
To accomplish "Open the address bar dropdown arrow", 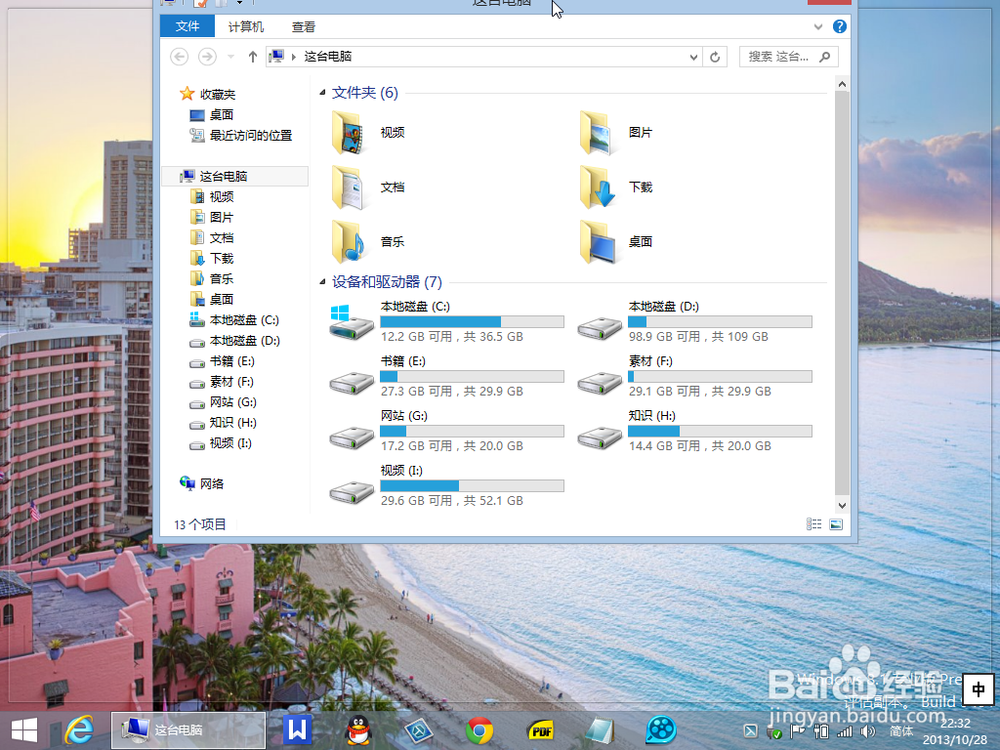I will (692, 57).
